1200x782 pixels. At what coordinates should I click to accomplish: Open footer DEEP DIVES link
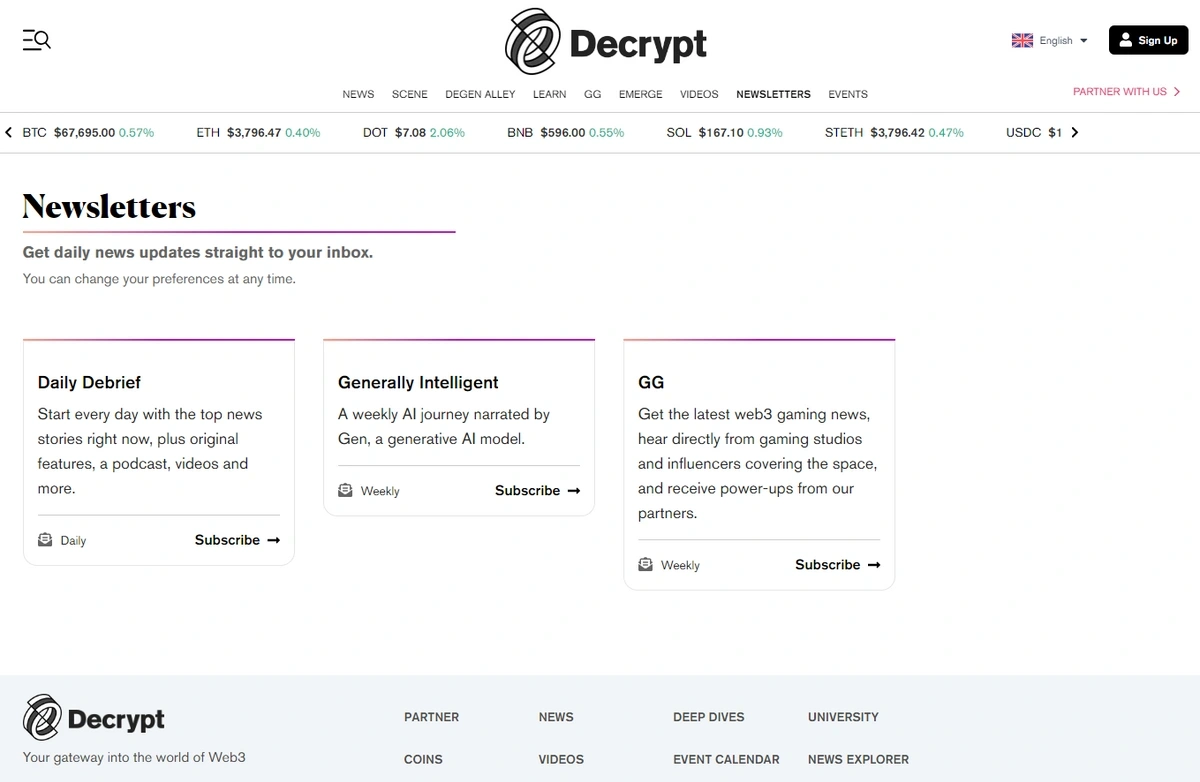tap(709, 717)
